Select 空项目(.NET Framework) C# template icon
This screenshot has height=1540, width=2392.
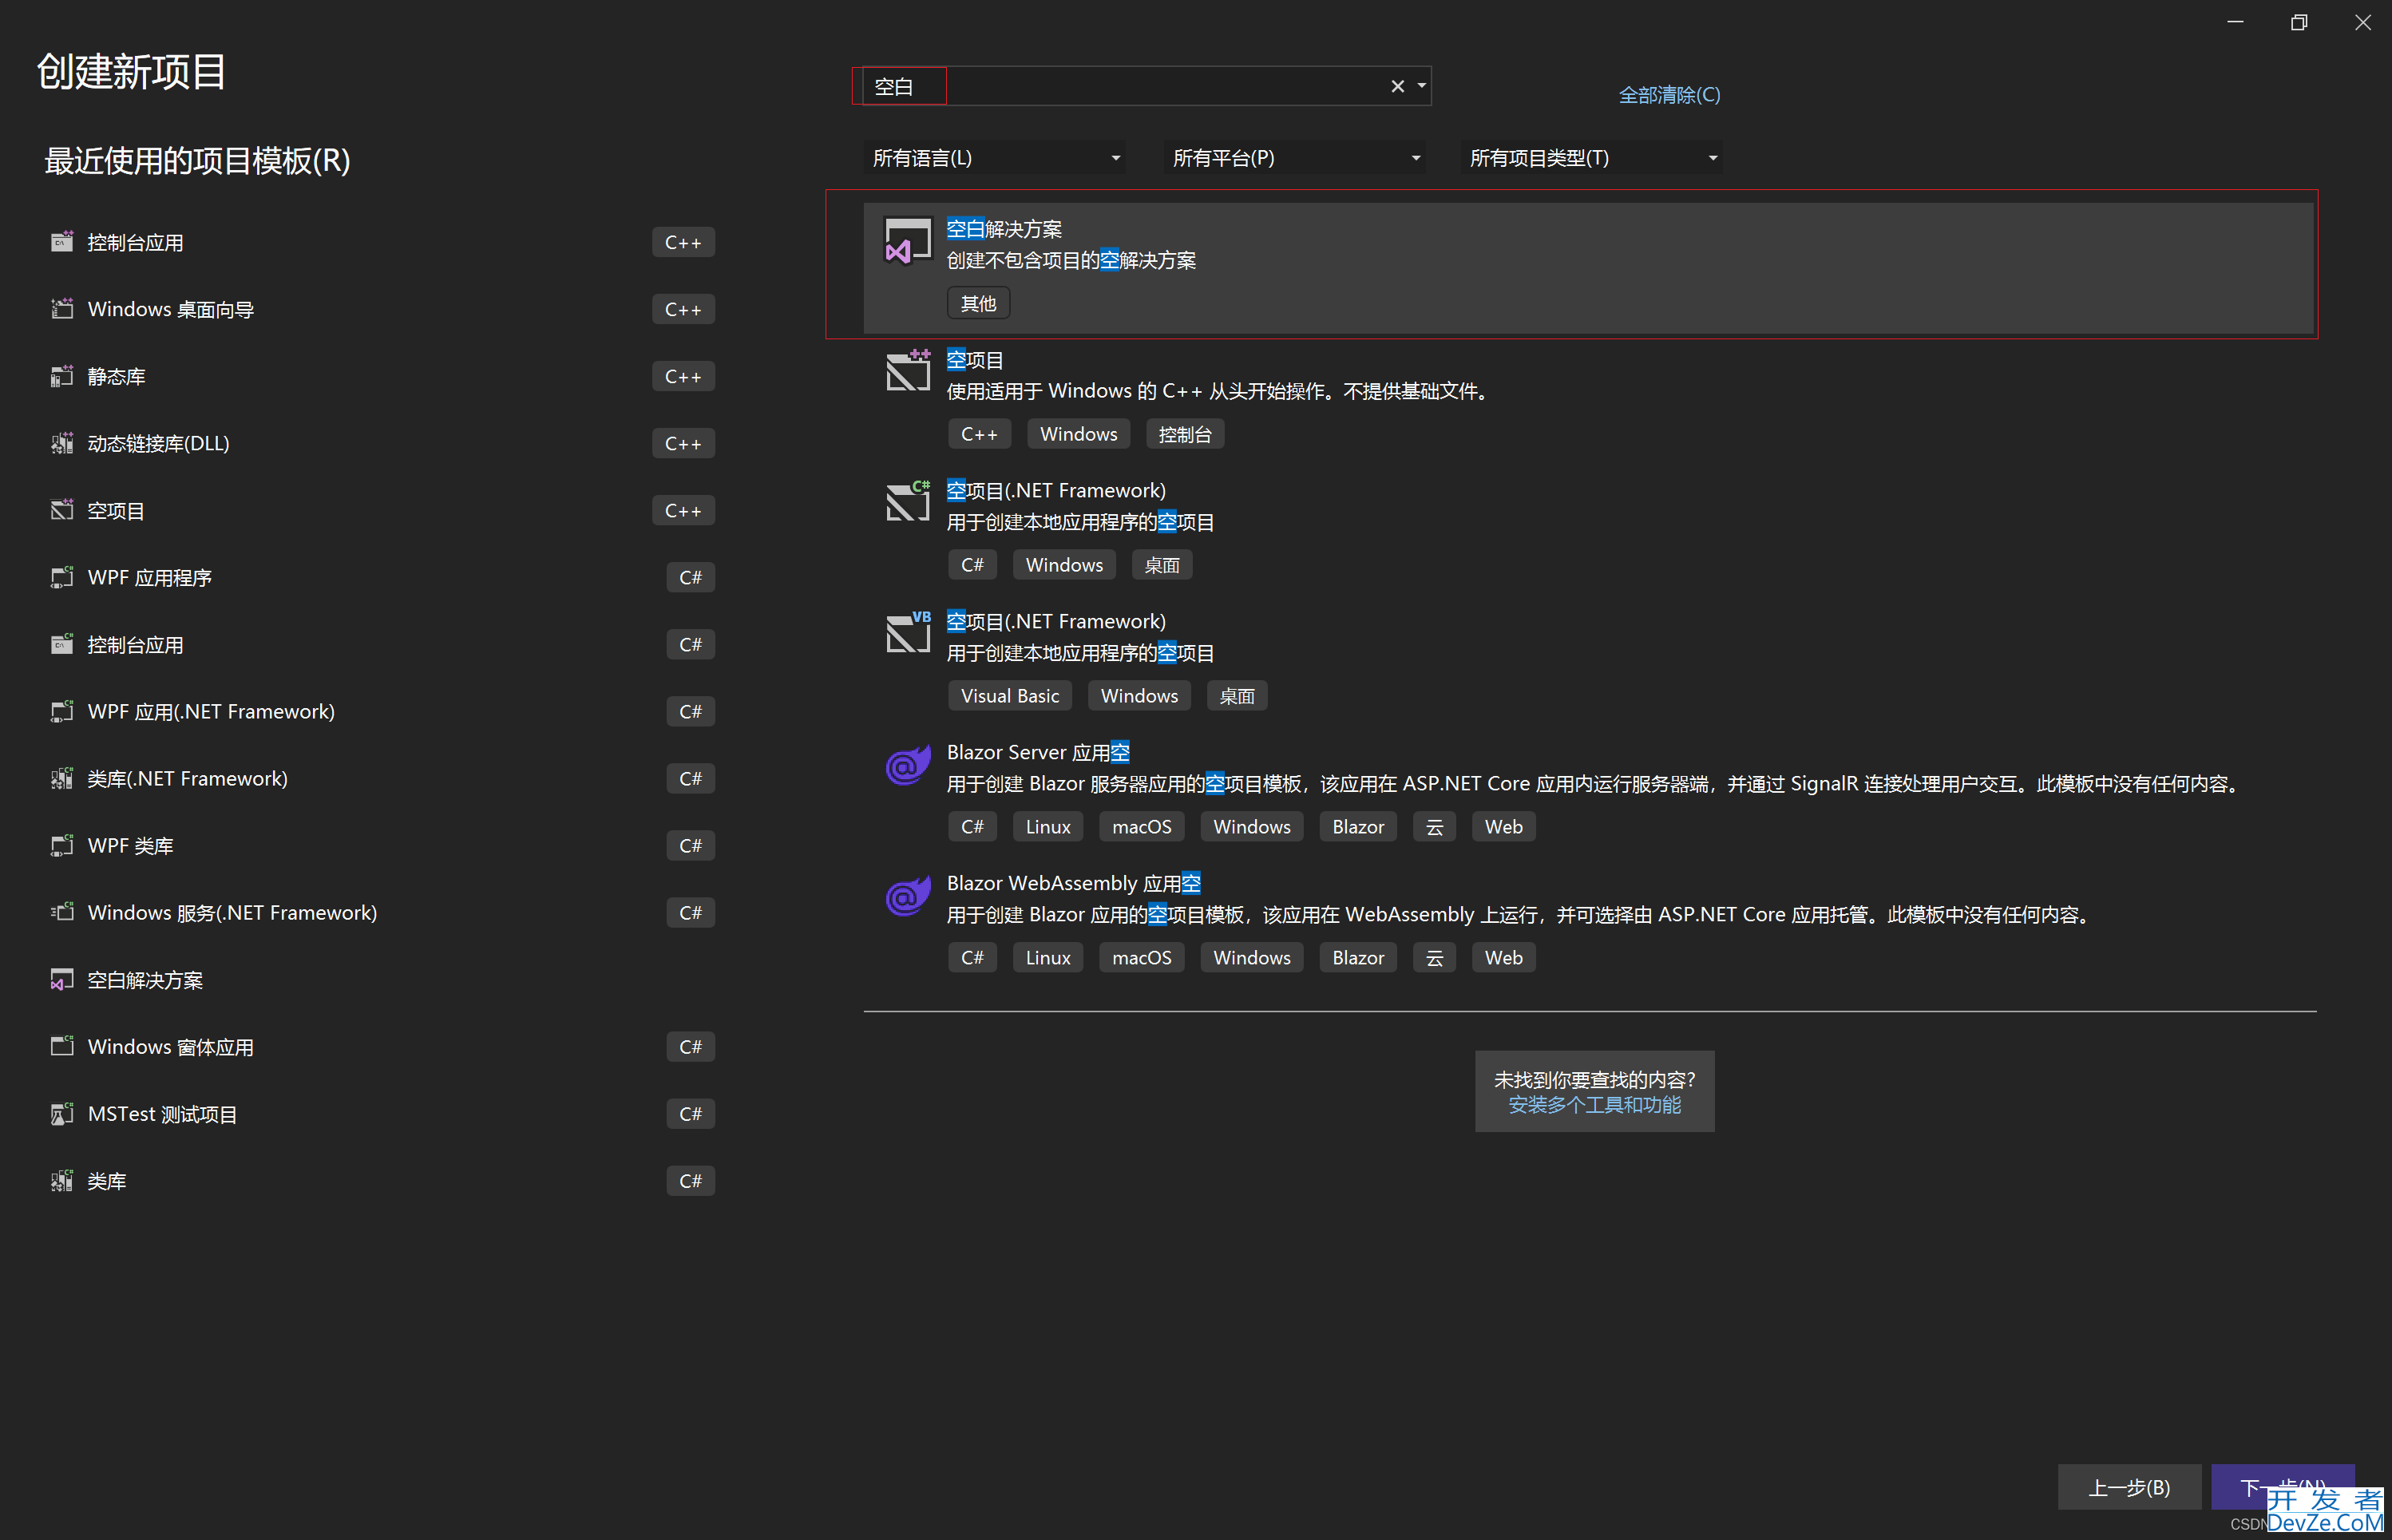[905, 504]
